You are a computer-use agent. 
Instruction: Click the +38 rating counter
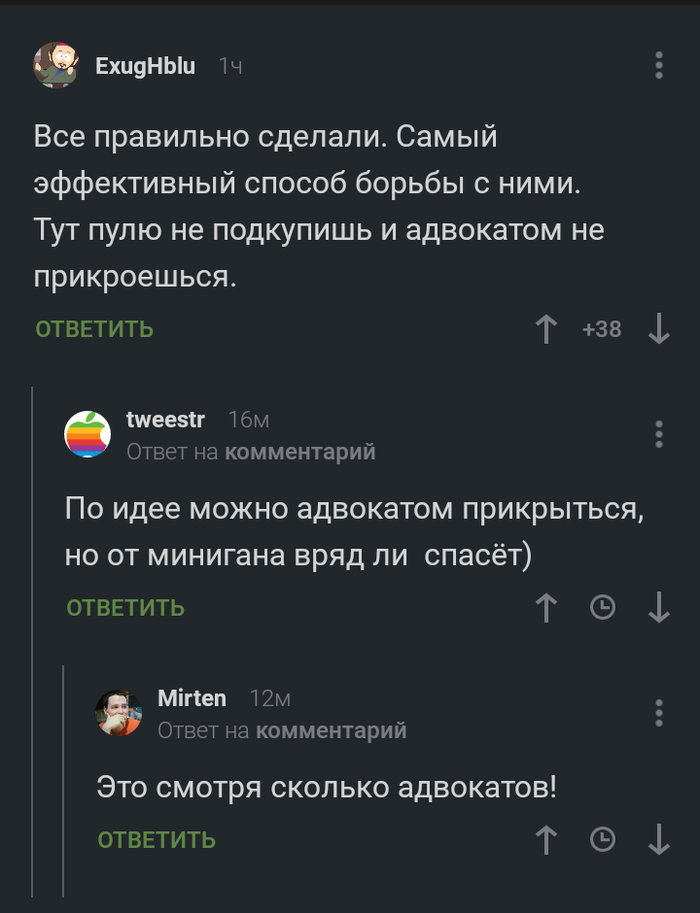coord(602,329)
